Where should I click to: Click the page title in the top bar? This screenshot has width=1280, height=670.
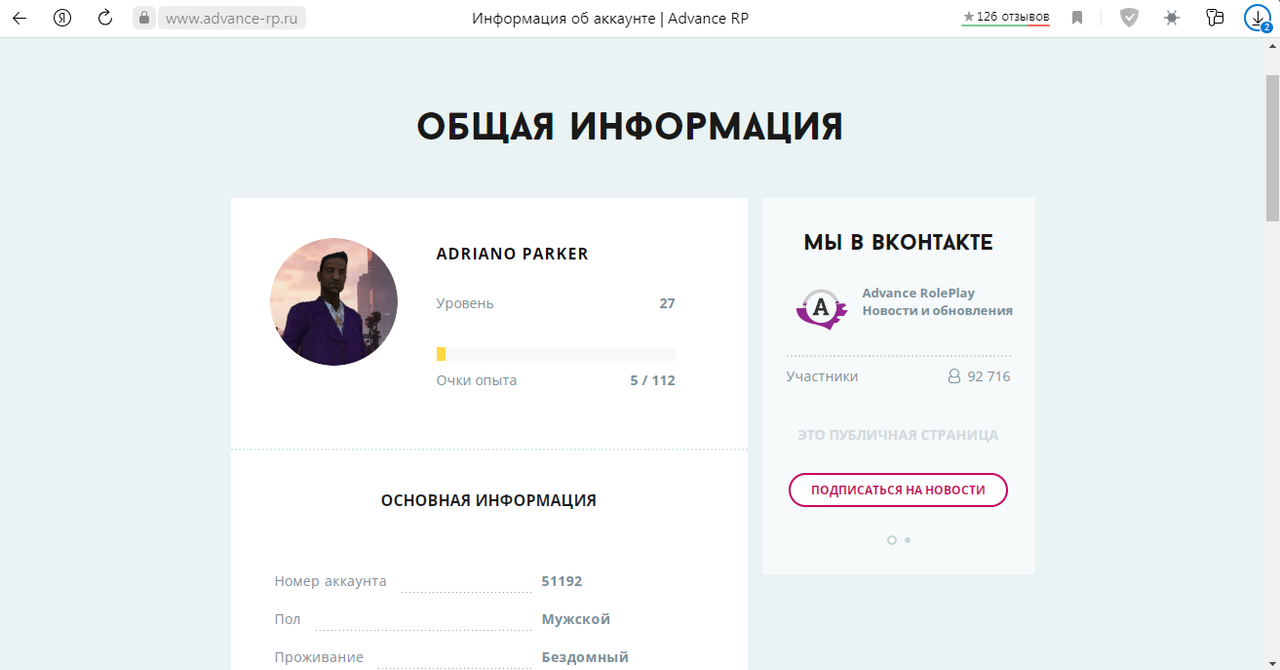(x=610, y=18)
